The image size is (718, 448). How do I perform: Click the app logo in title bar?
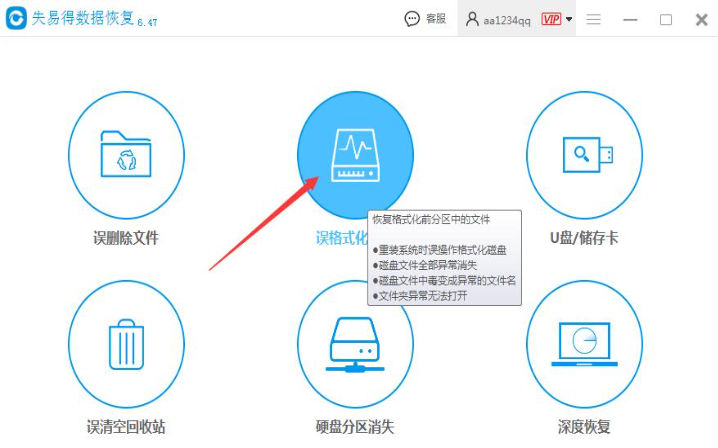pos(16,19)
